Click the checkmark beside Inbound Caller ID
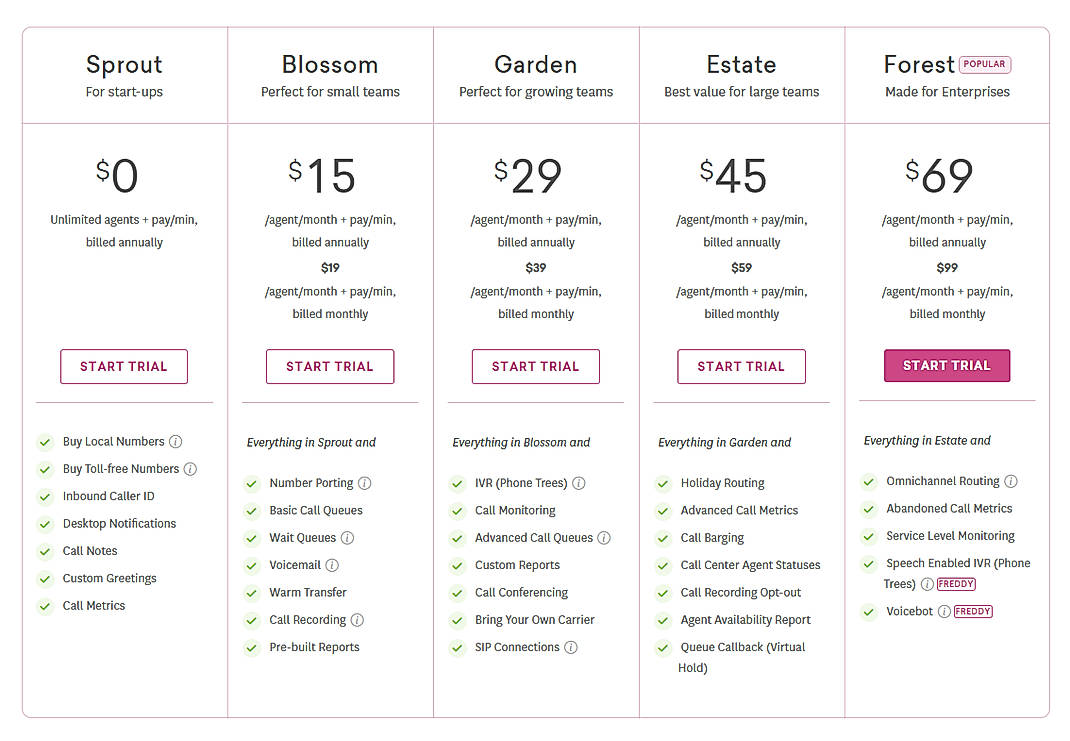The height and width of the screenshot is (741, 1070). click(45, 496)
